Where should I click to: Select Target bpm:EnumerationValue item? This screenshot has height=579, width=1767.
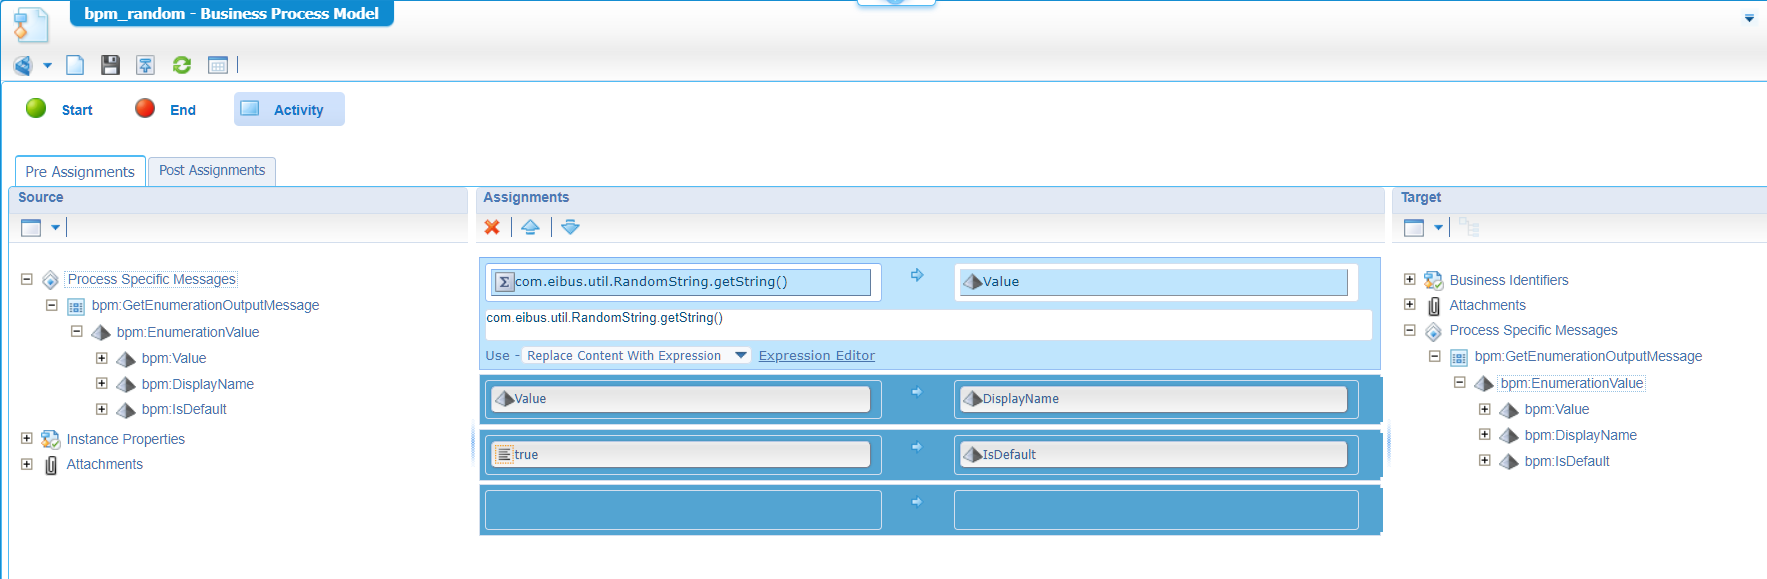tap(1572, 383)
